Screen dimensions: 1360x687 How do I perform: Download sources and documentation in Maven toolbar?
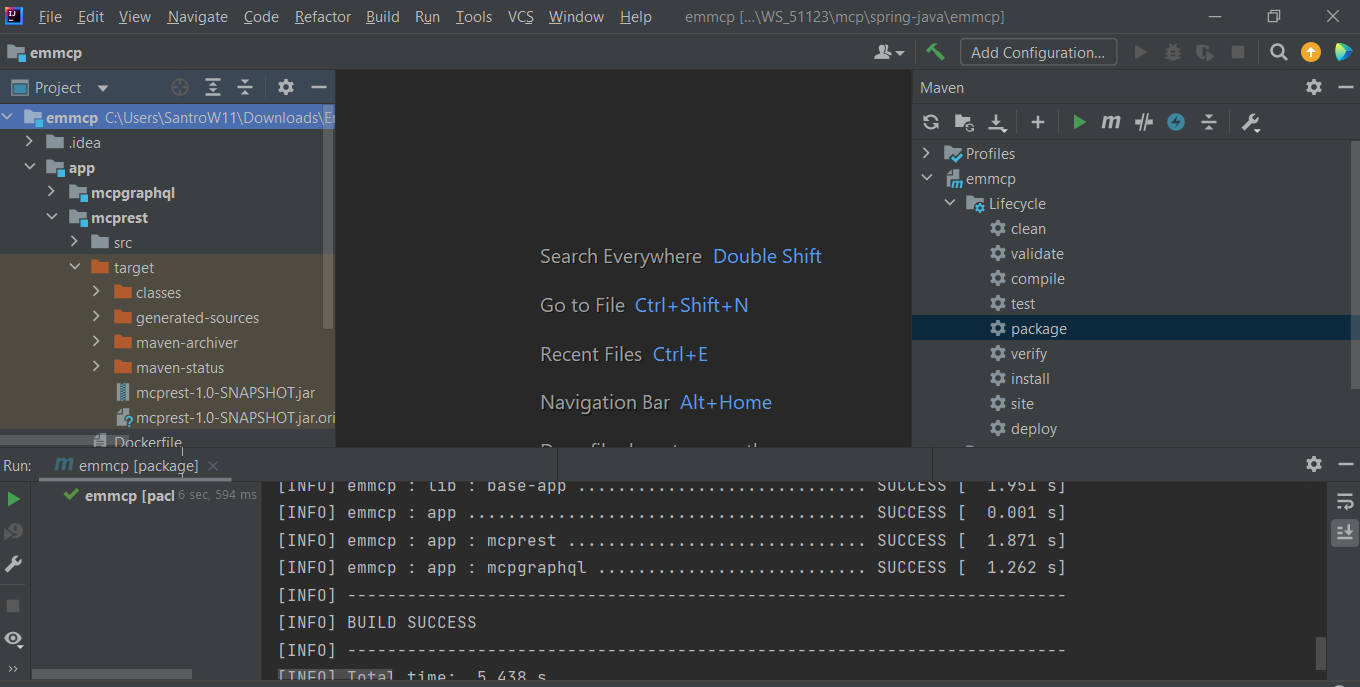997,122
